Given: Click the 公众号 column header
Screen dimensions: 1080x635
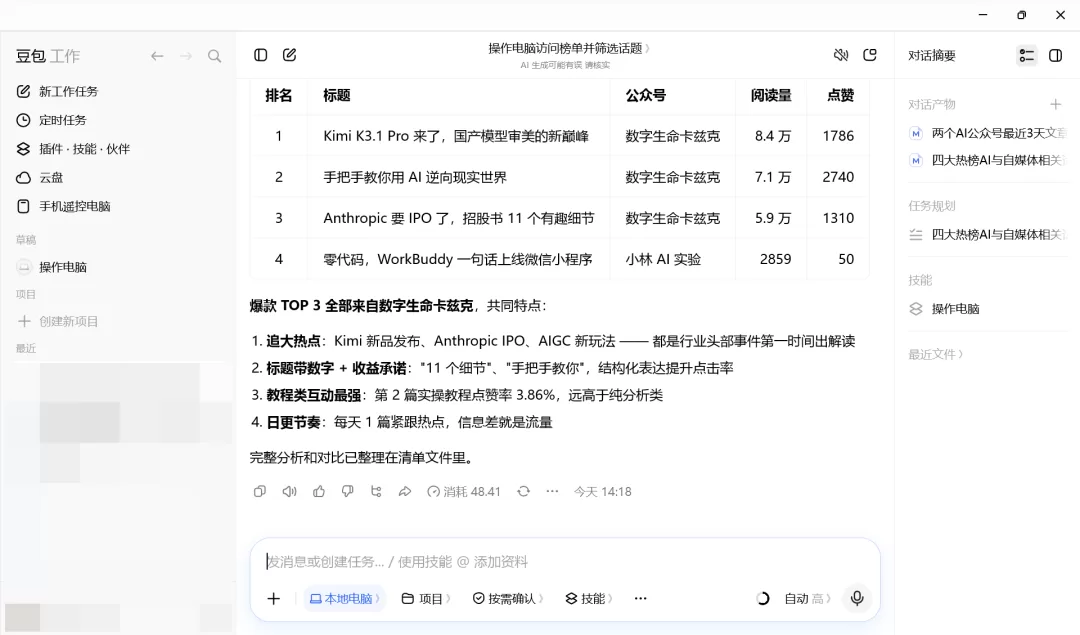Looking at the screenshot, I should tap(645, 96).
